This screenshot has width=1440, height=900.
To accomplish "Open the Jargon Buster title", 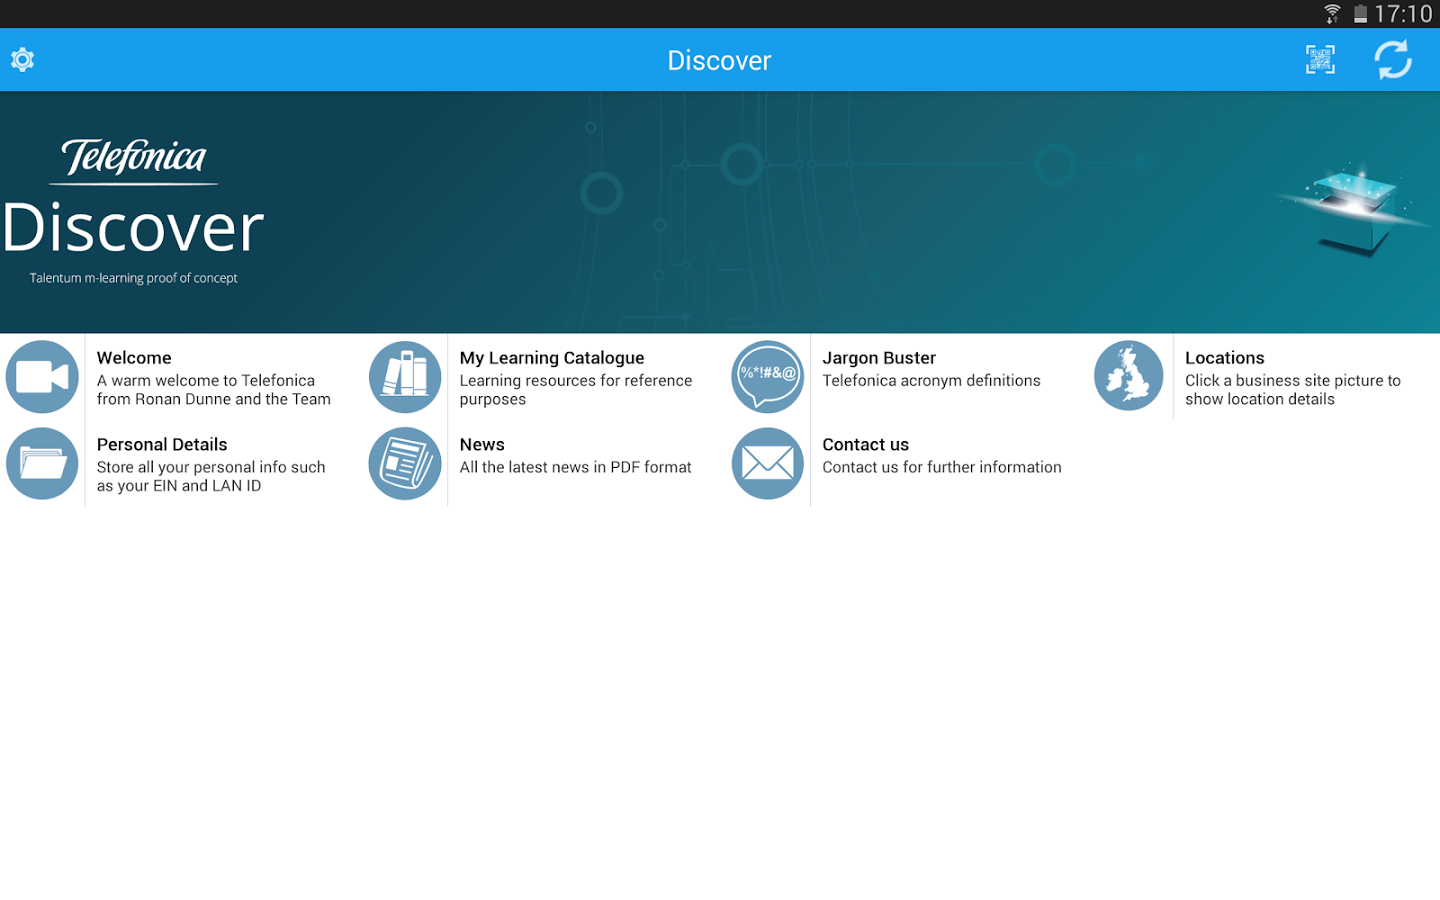I will 879,358.
